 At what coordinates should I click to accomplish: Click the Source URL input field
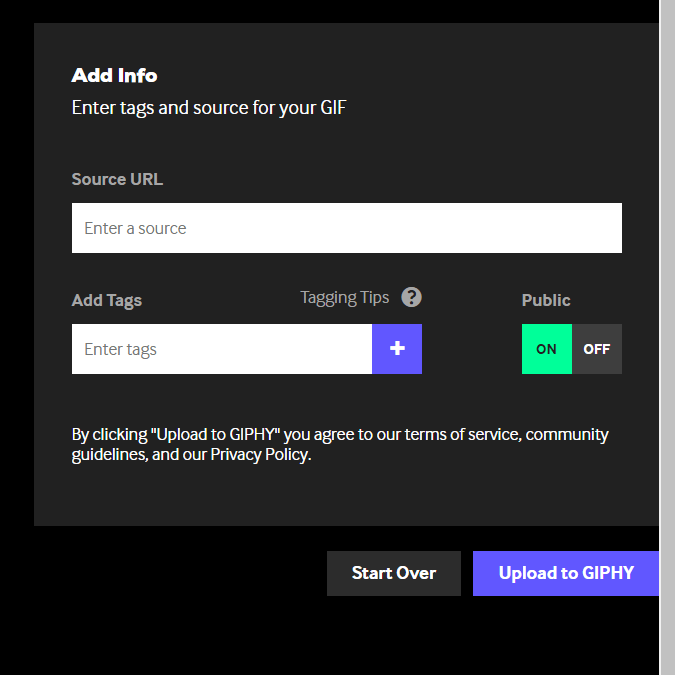pyautogui.click(x=347, y=228)
